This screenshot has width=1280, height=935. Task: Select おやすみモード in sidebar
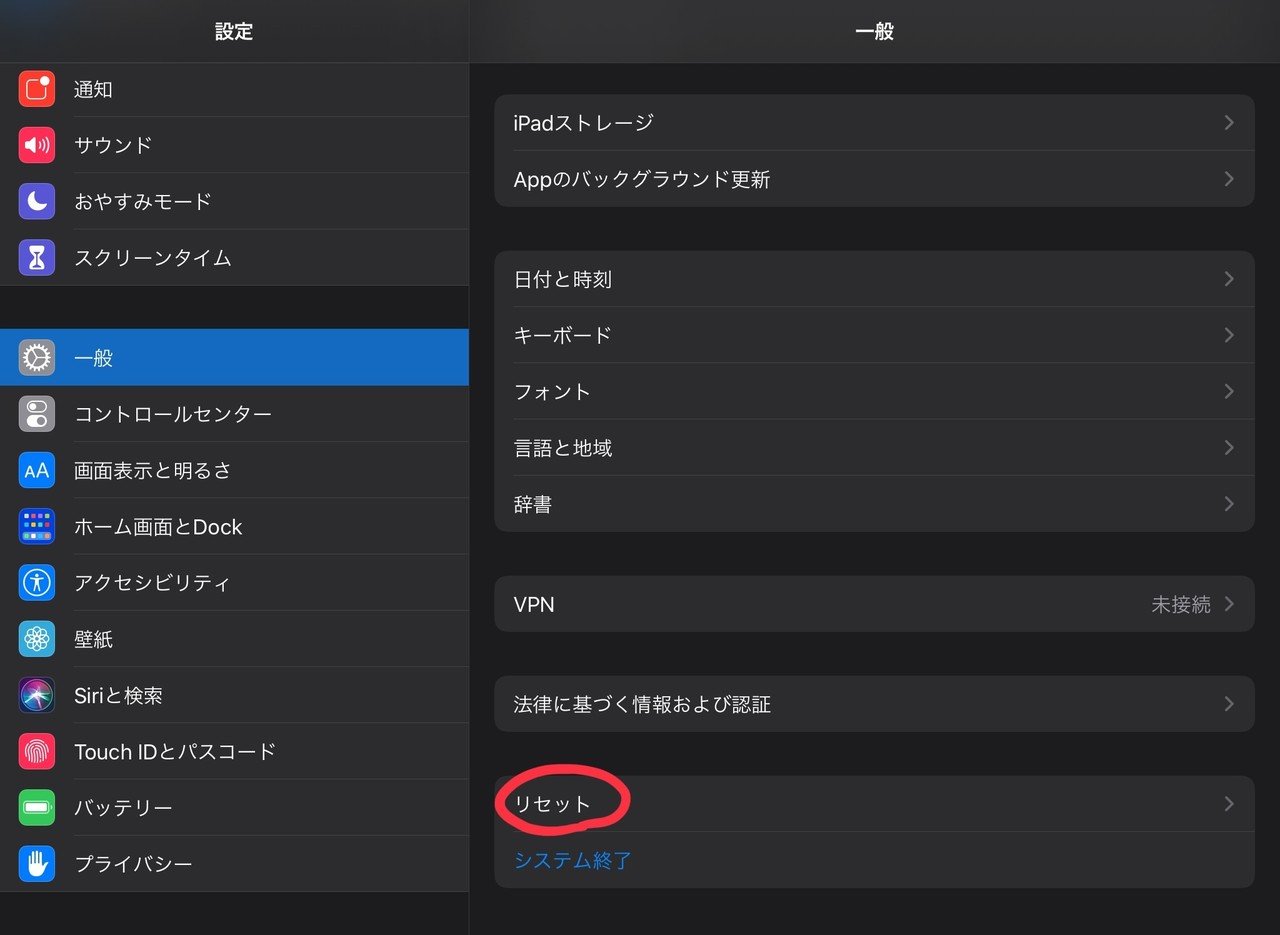[x=234, y=201]
